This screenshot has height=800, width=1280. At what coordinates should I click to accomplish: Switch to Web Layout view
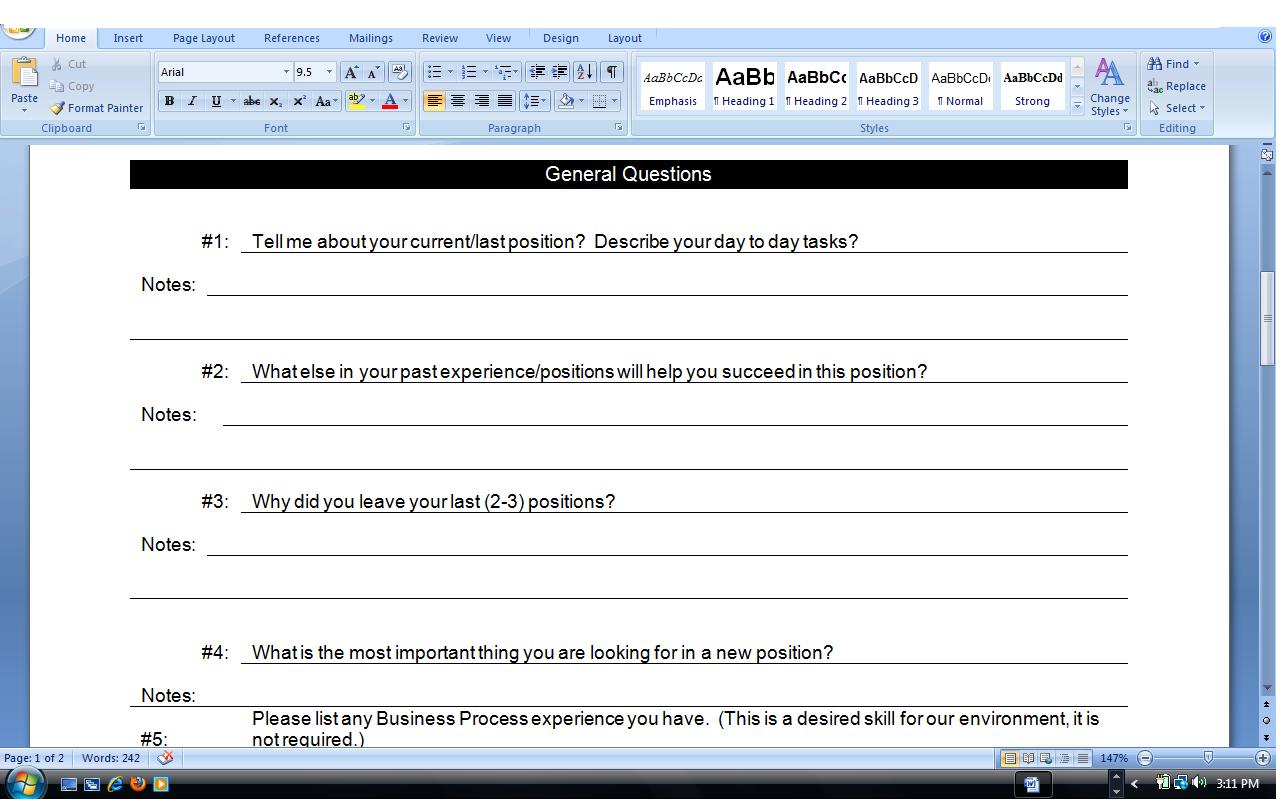1046,758
